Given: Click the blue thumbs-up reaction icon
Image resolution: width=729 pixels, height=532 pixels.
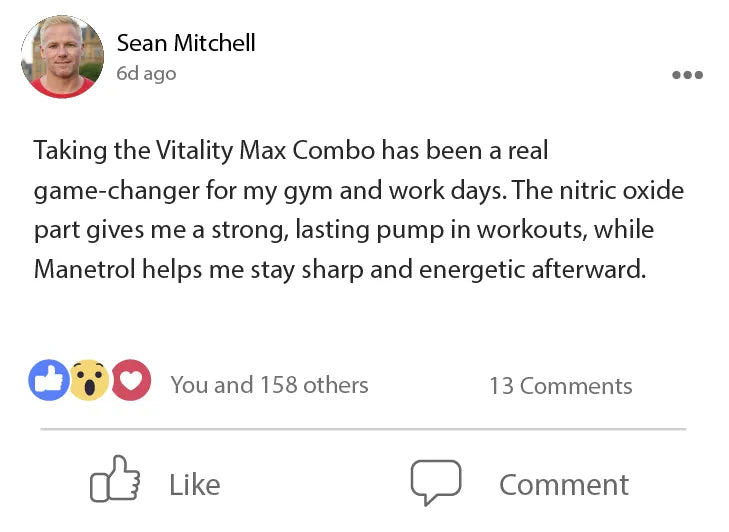Looking at the screenshot, I should pyautogui.click(x=48, y=380).
